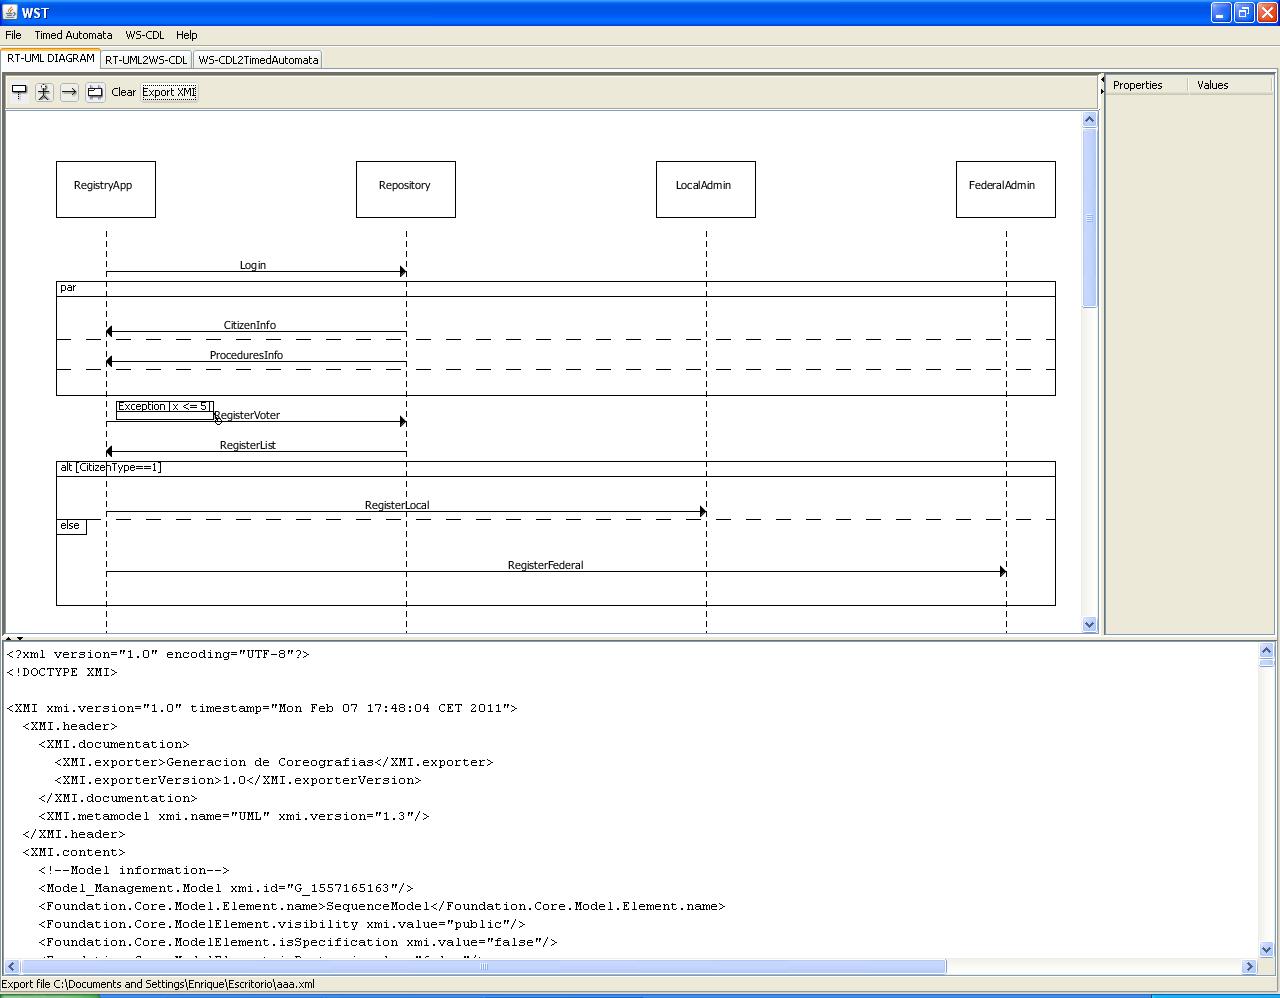Open the WS-CDL menu
Screen dimensions: 1280x998
pyautogui.click(x=144, y=35)
